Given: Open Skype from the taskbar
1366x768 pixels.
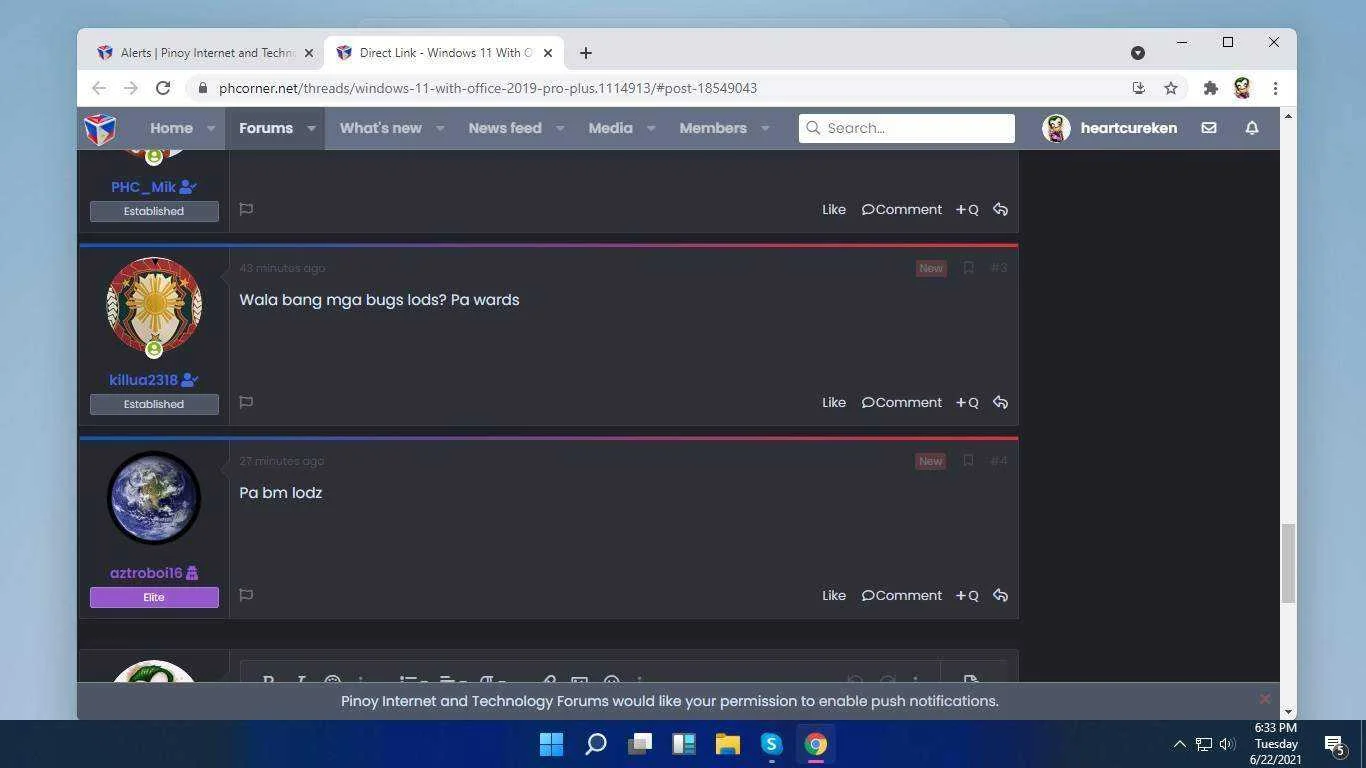Looking at the screenshot, I should pos(771,744).
